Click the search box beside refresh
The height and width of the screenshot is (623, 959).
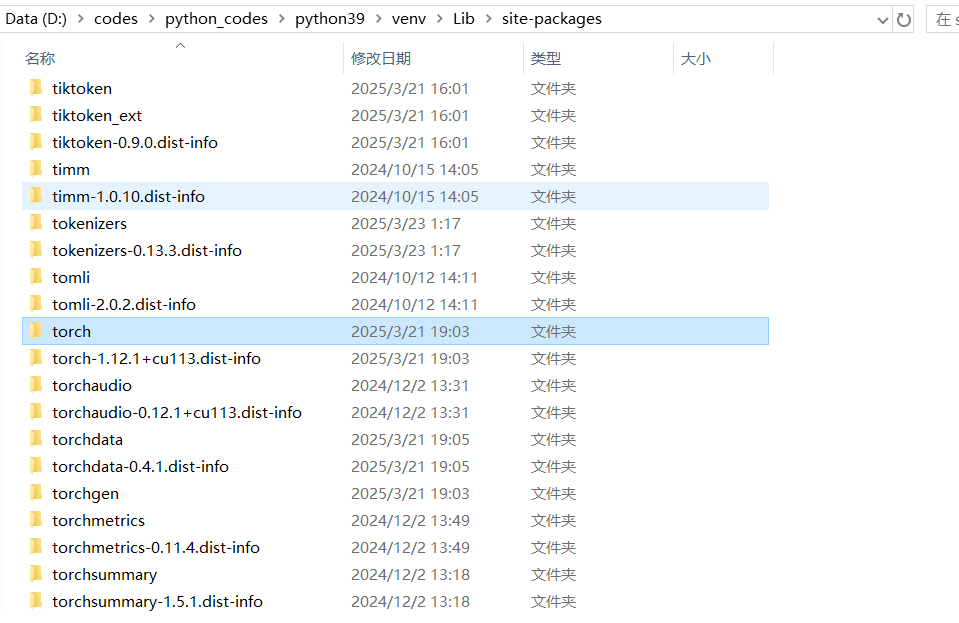pyautogui.click(x=942, y=20)
